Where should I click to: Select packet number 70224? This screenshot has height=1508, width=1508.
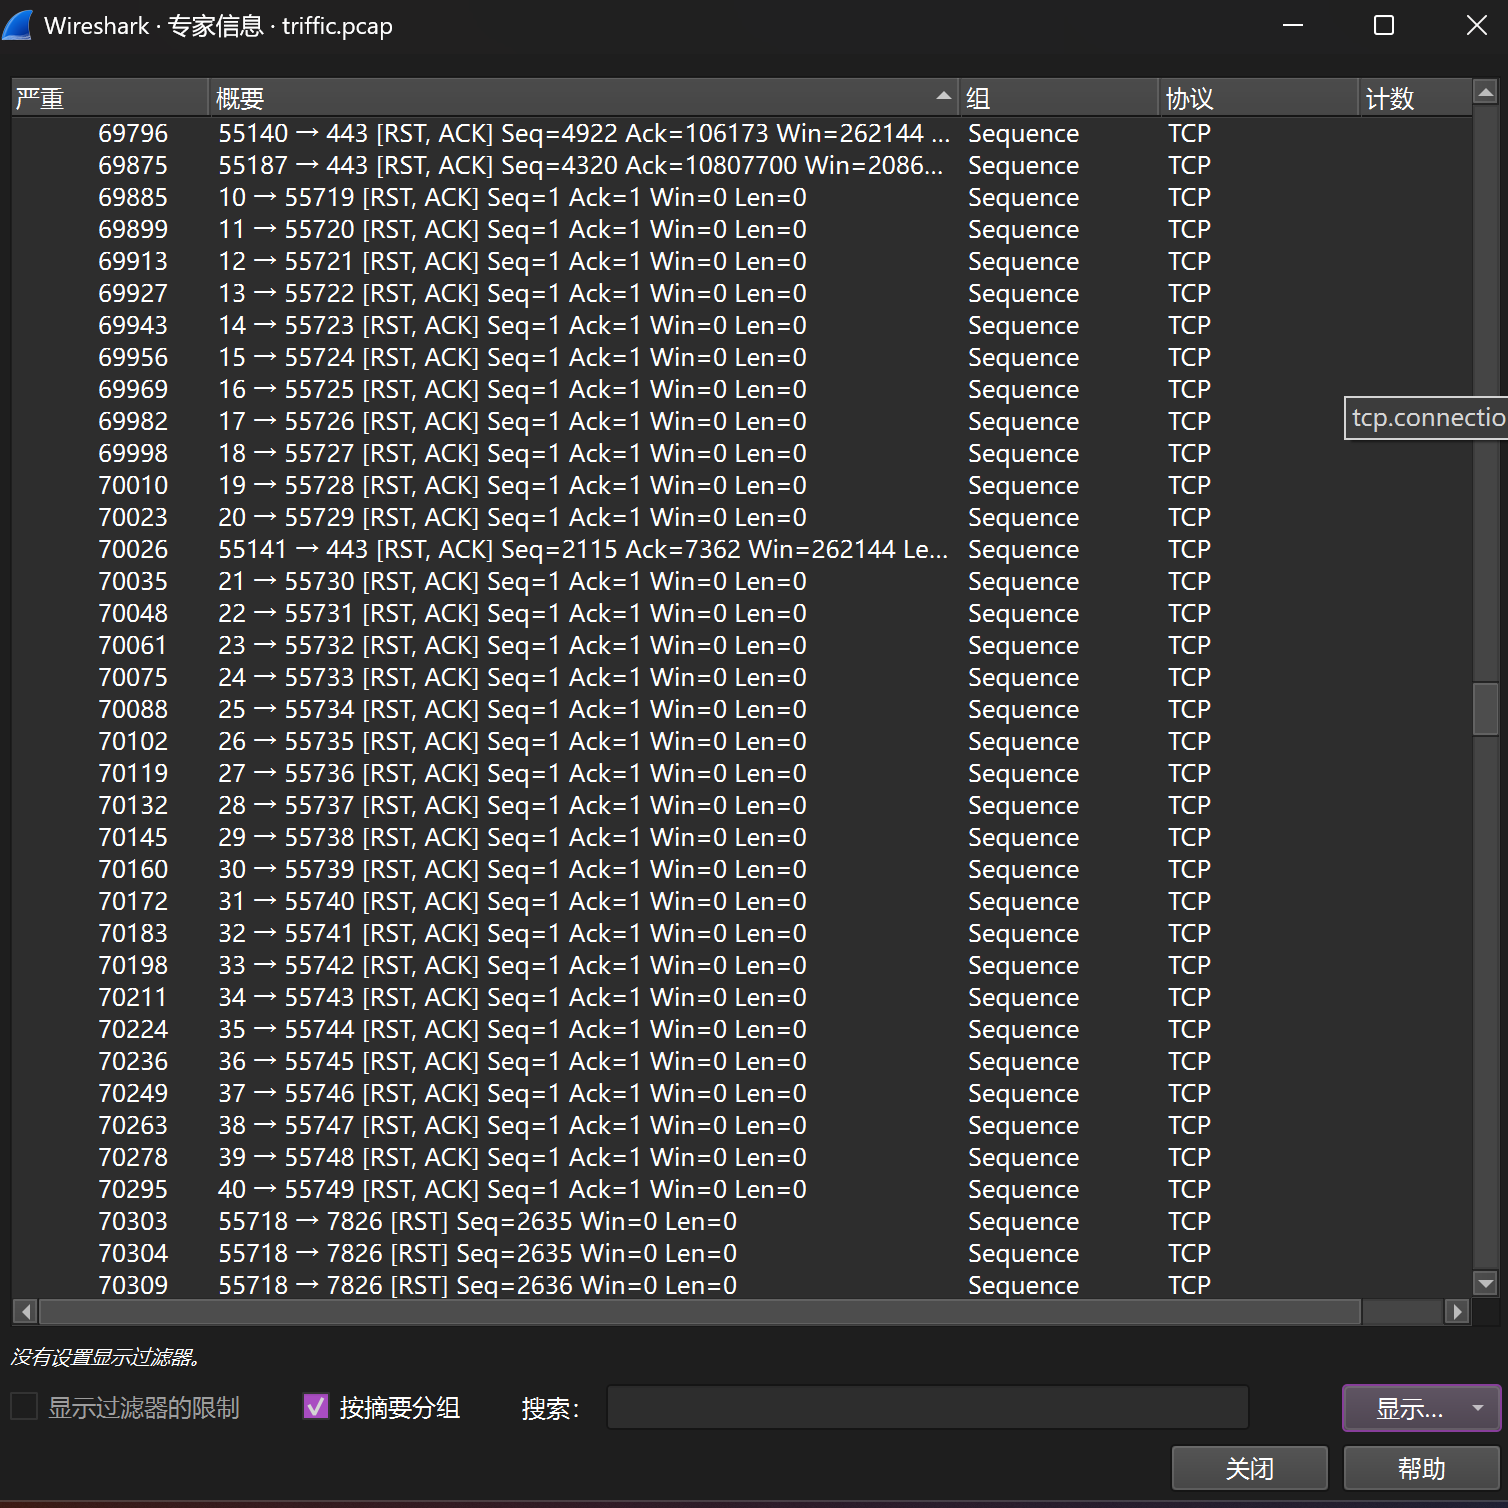(x=133, y=1029)
